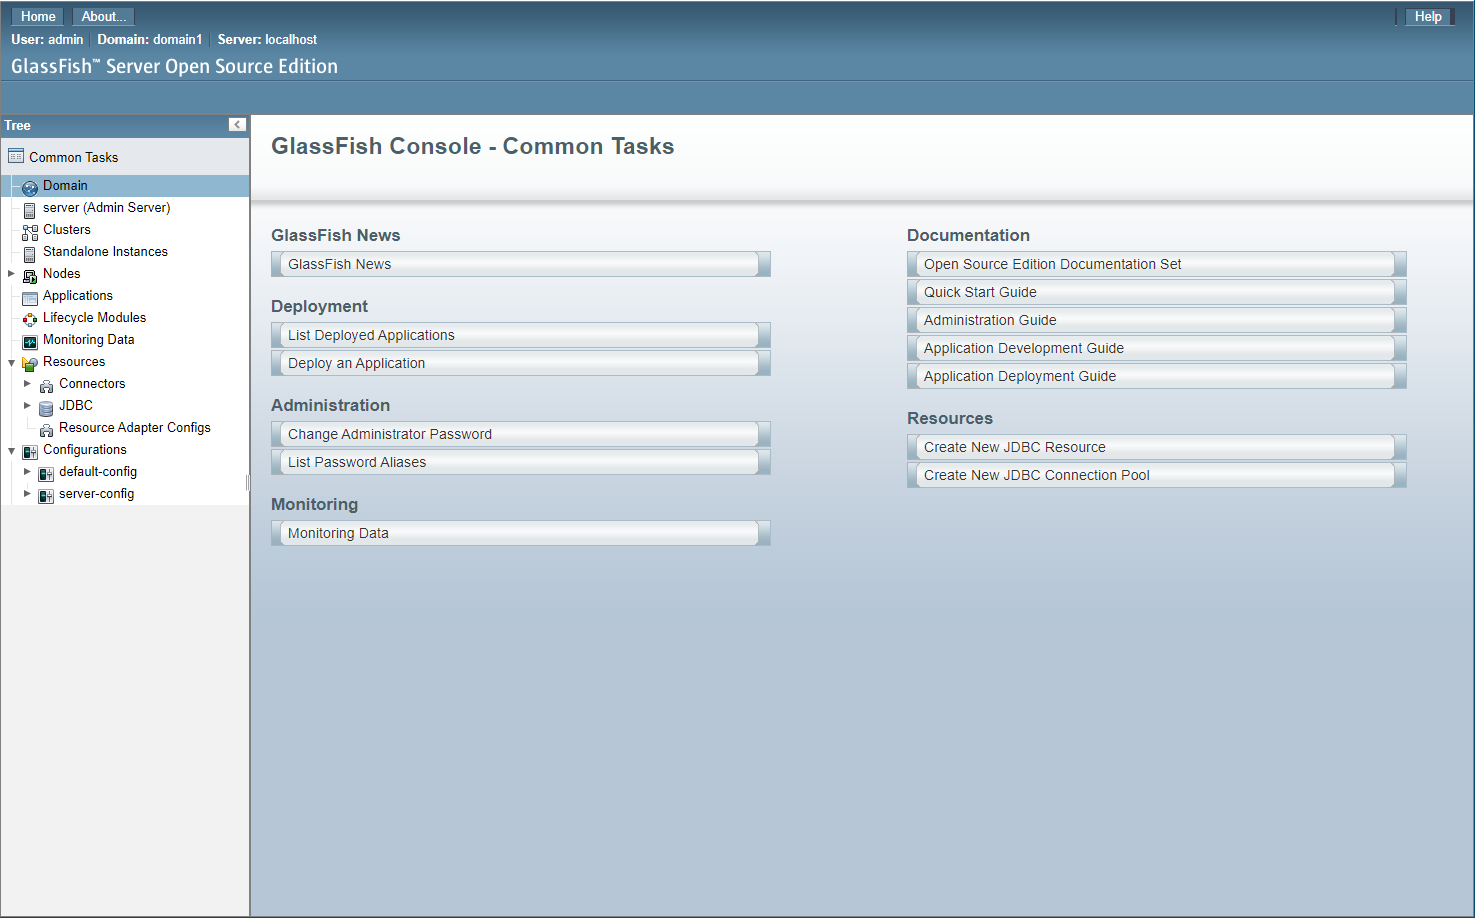
Task: Click the JDBC database icon
Action: coord(46,407)
